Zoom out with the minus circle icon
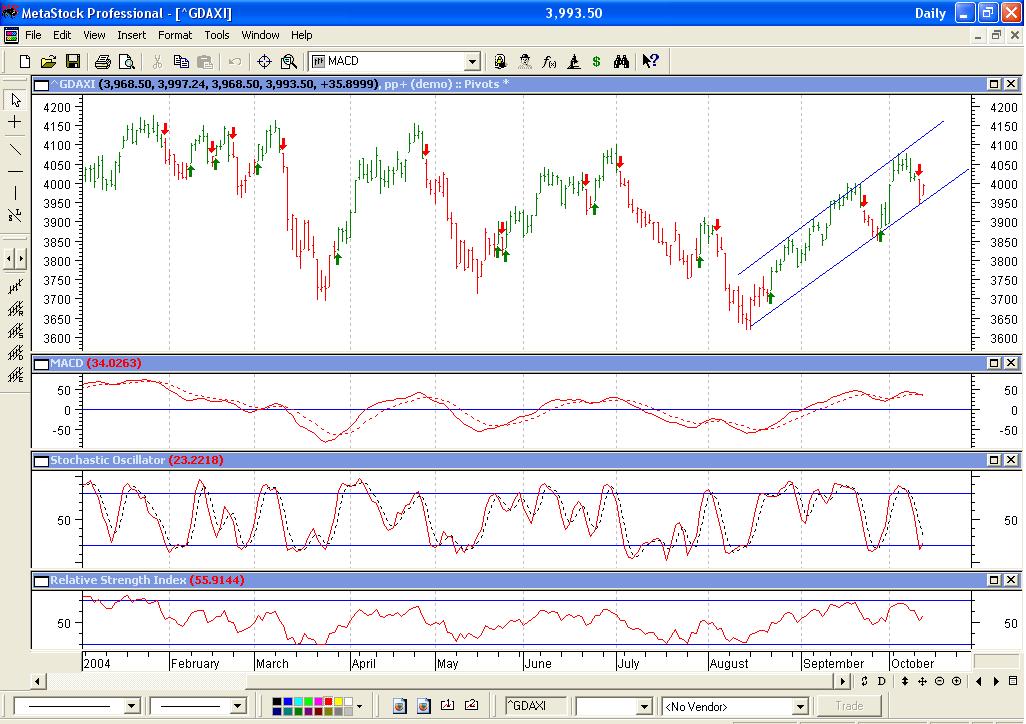This screenshot has width=1026, height=724. coord(940,681)
